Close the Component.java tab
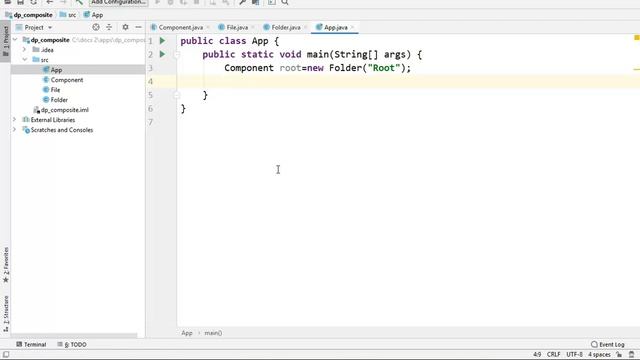This screenshot has height=360, width=640. [208, 27]
